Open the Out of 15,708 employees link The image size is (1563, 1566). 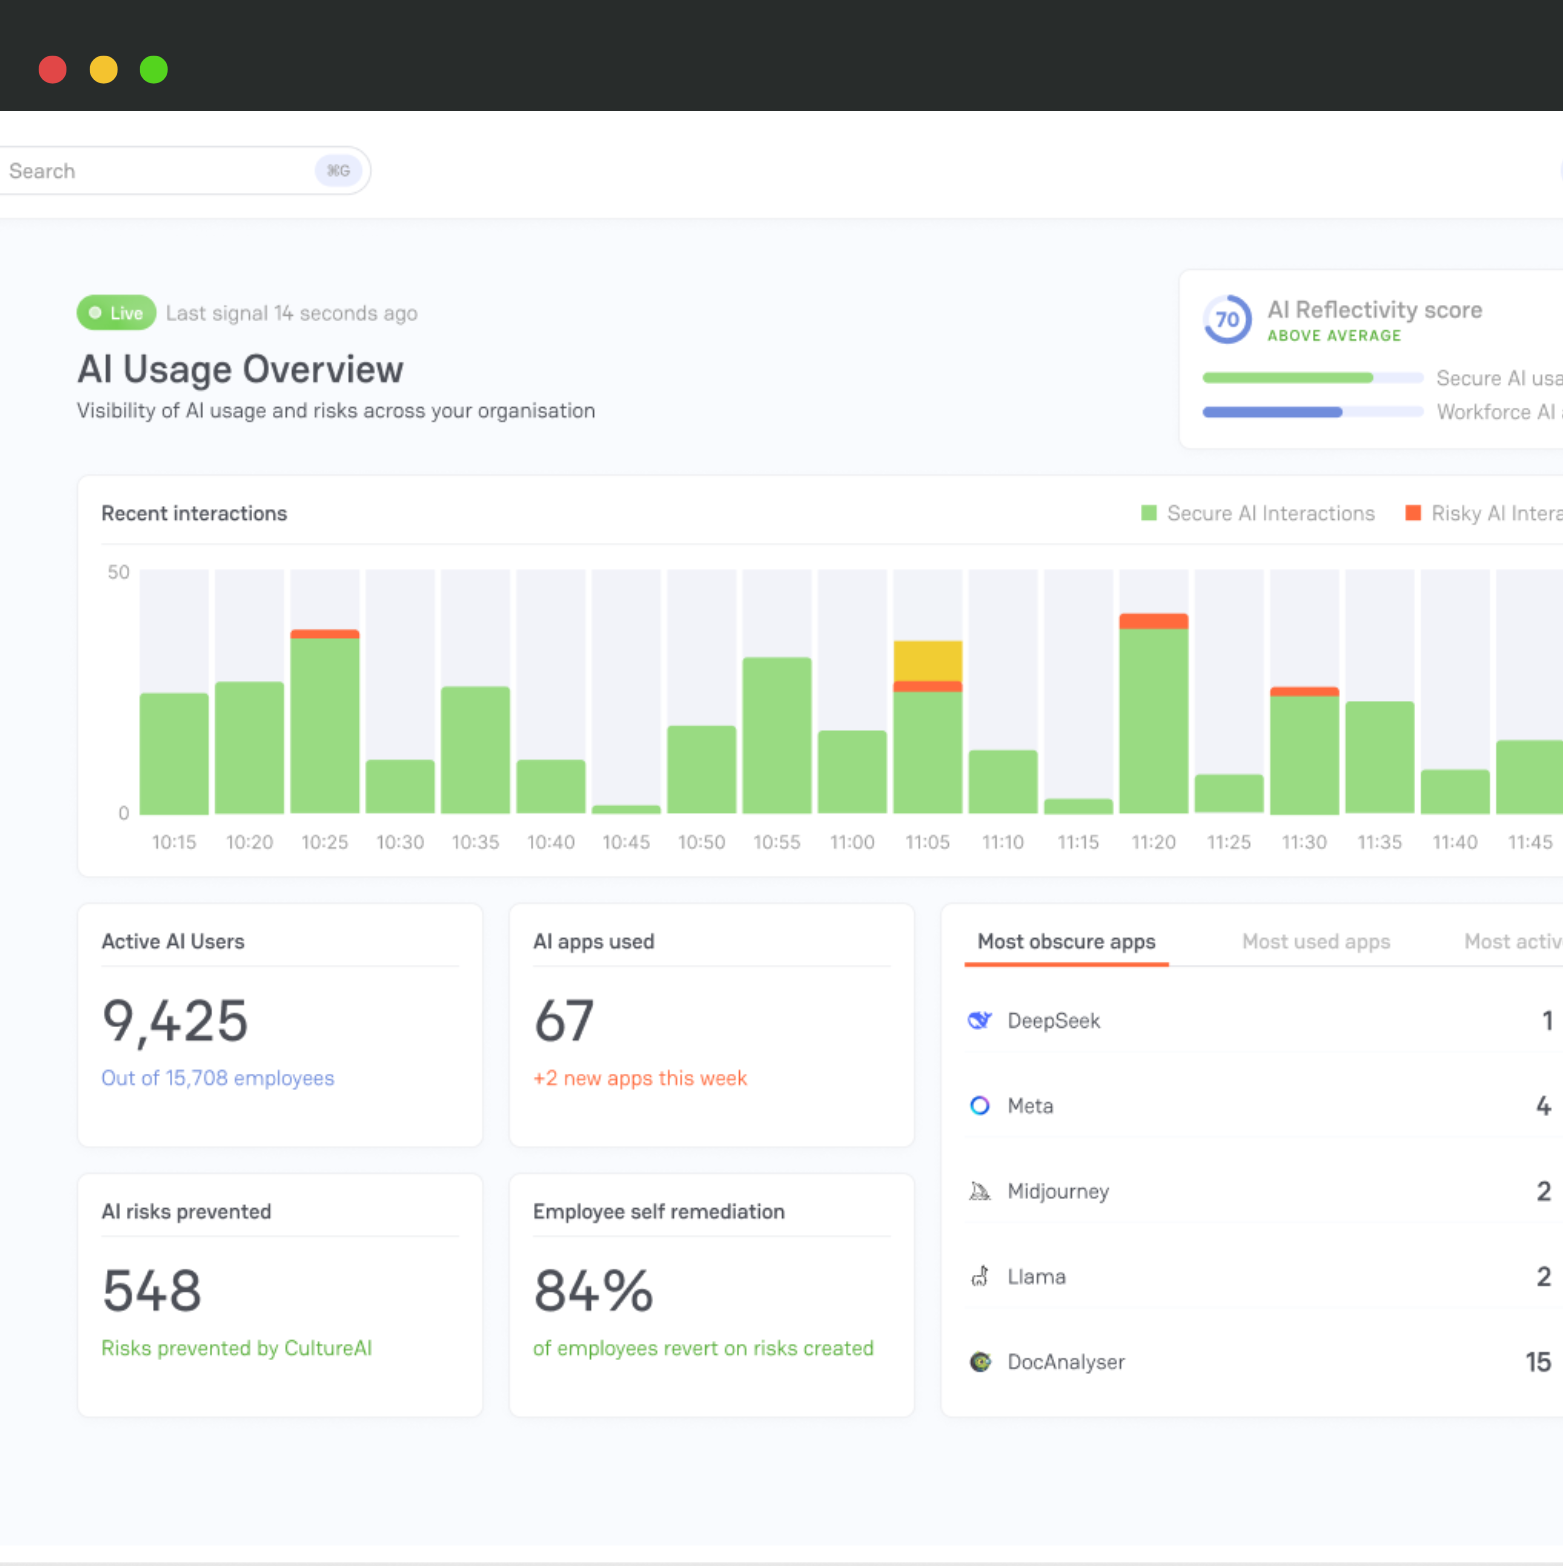[218, 1078]
